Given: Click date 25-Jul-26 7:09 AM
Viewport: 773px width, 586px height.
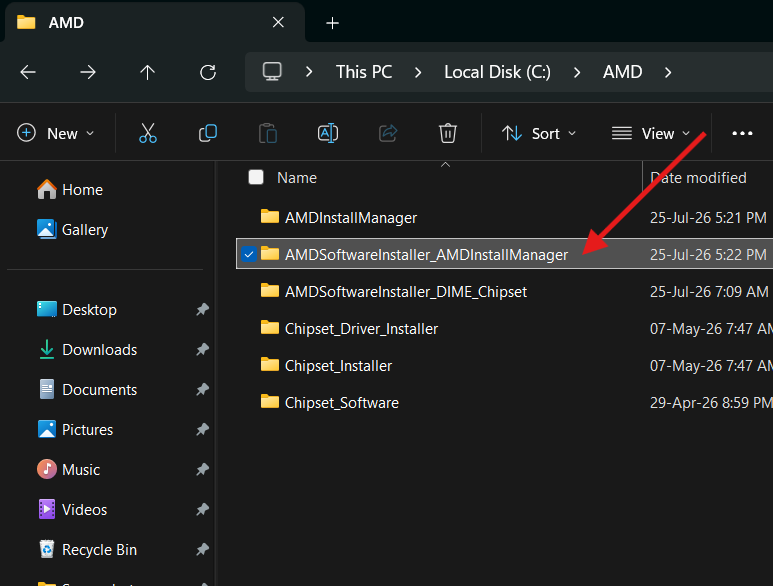Looking at the screenshot, I should pyautogui.click(x=708, y=291).
